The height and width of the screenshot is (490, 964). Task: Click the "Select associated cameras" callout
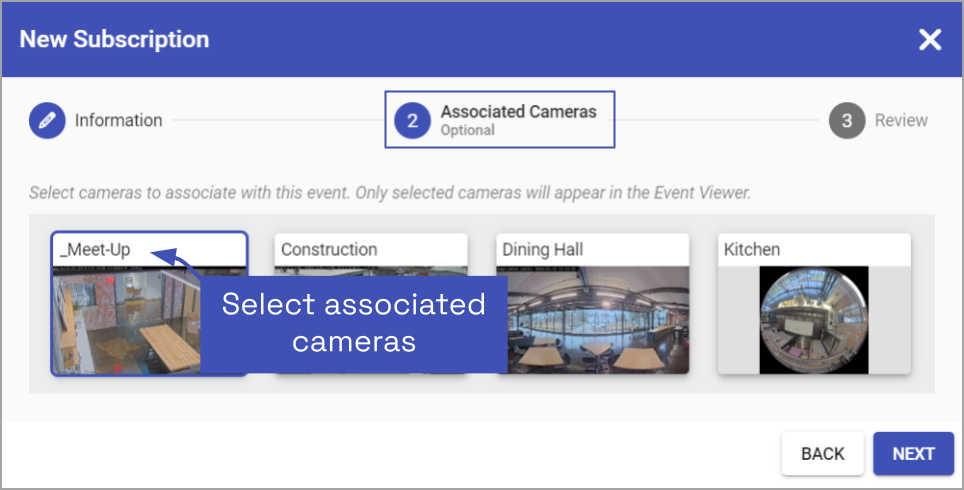(x=354, y=322)
